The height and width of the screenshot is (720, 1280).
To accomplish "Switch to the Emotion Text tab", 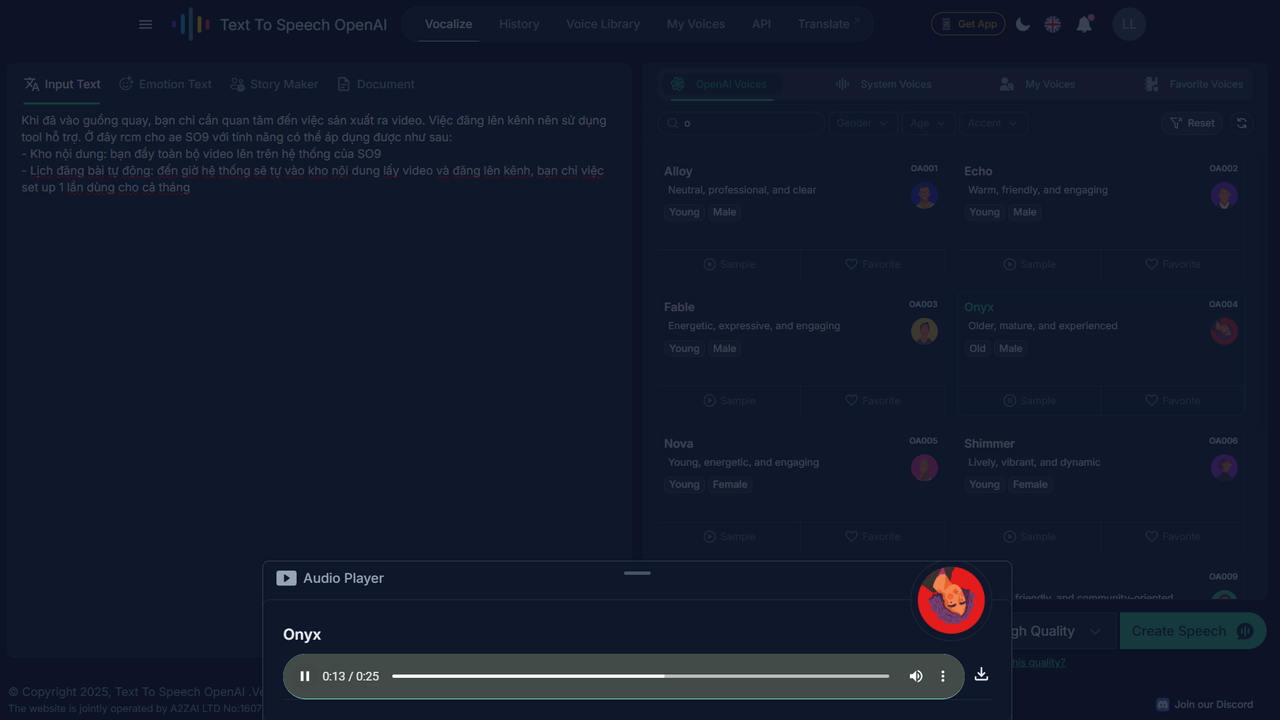I will click(165, 84).
